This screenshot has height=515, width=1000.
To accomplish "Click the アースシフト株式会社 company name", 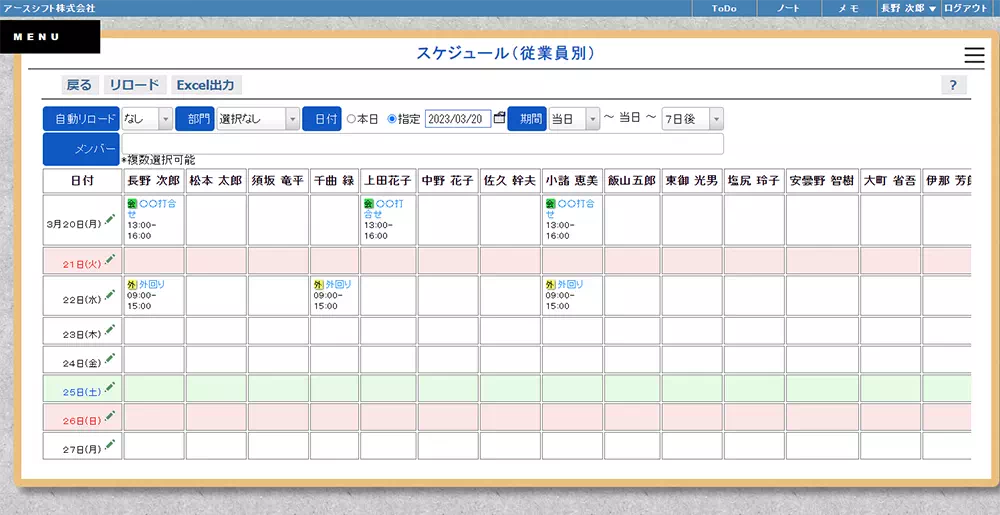I will [49, 8].
